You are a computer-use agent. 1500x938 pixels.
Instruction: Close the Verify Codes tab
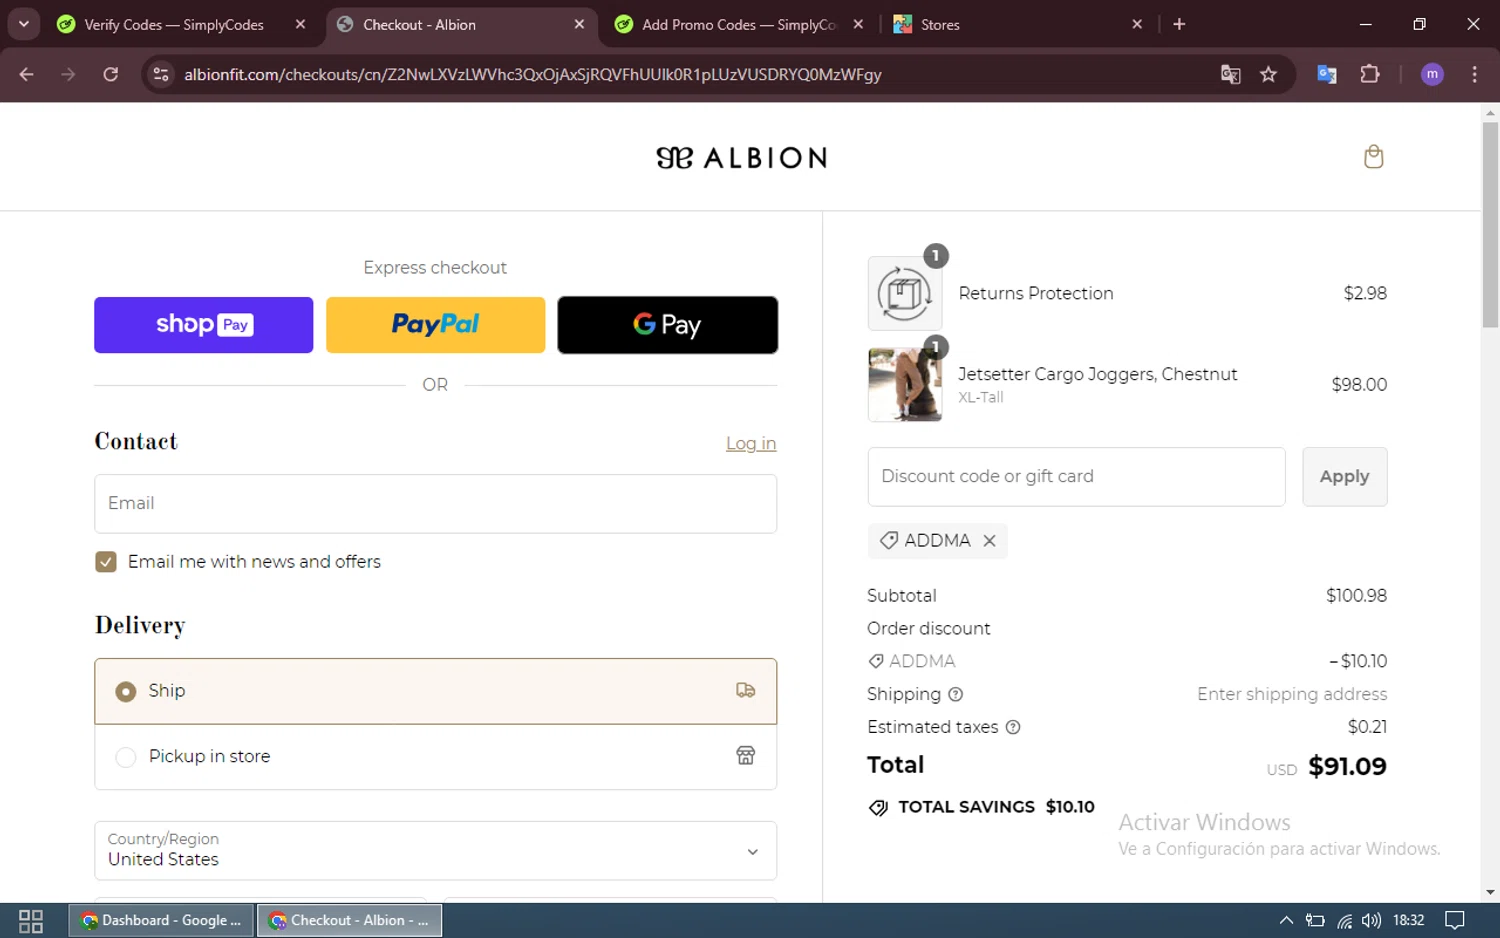(300, 24)
